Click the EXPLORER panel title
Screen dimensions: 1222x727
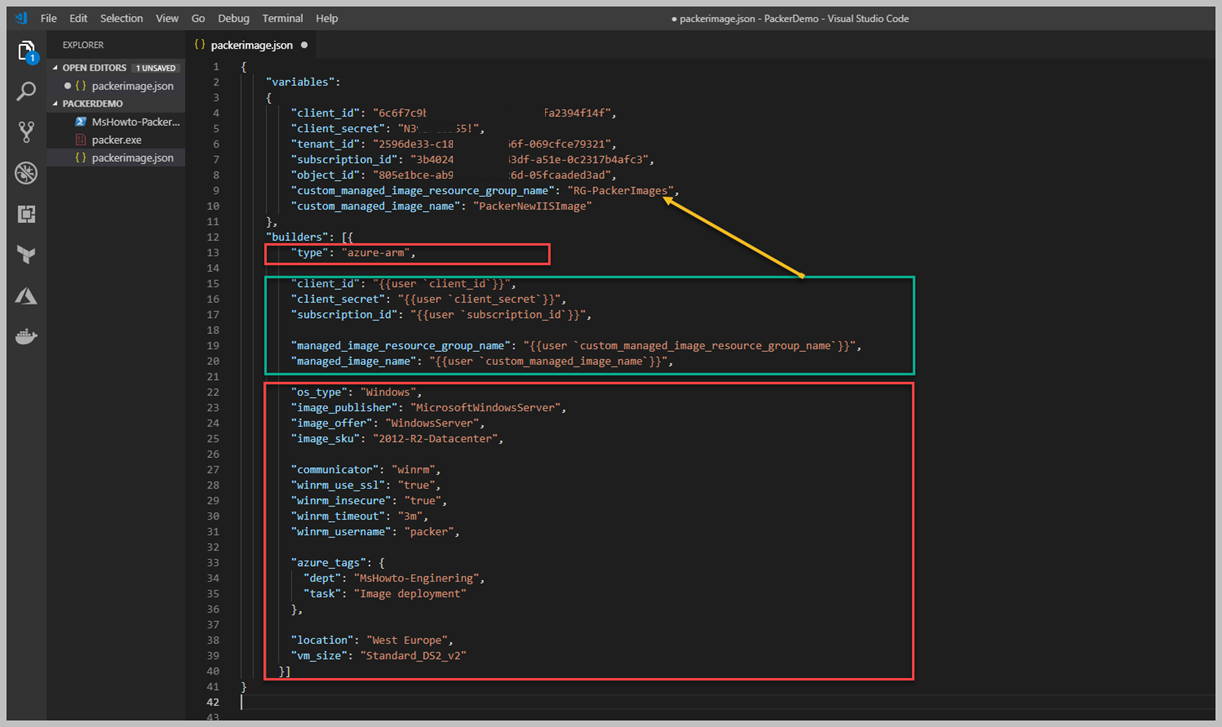(x=83, y=45)
